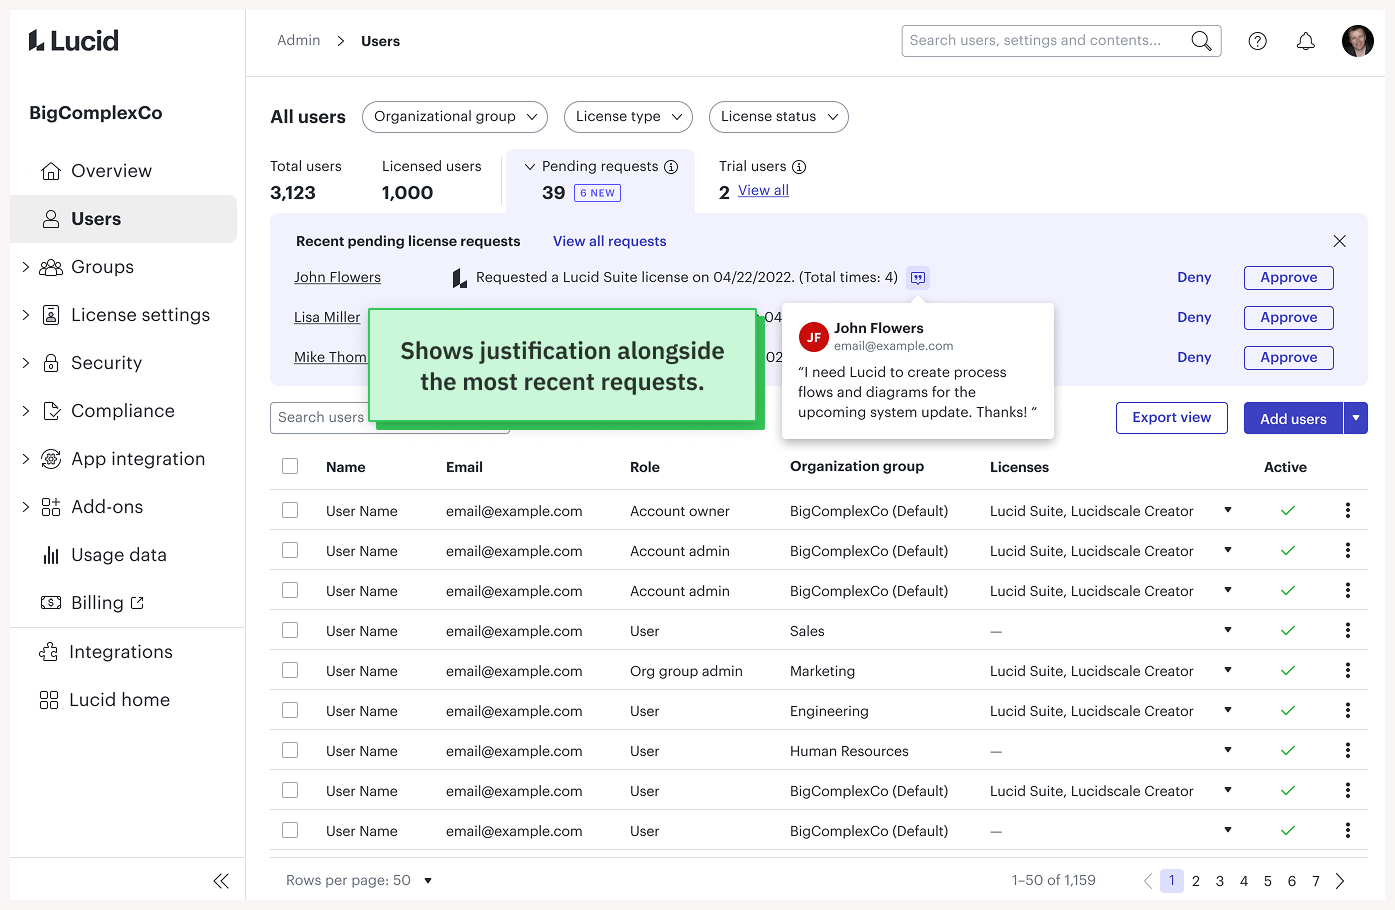Open the Lisa Miller user link
Viewport: 1395px width, 910px height.
point(327,318)
